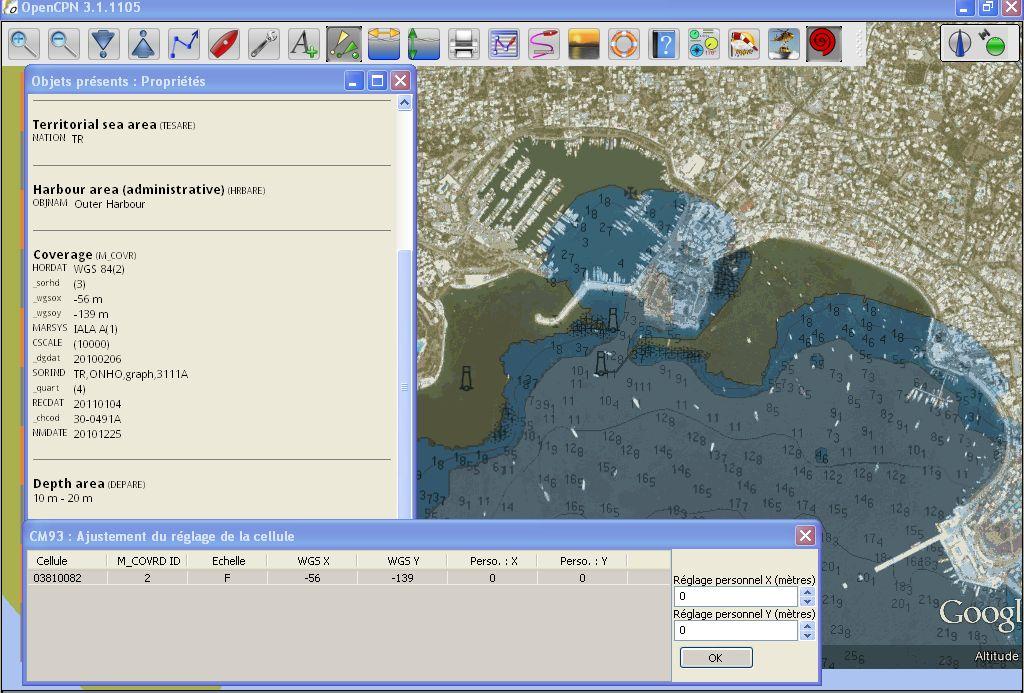Image resolution: width=1024 pixels, height=693 pixels.
Task: Click the man overboard lifebuoy icon
Action: [624, 44]
